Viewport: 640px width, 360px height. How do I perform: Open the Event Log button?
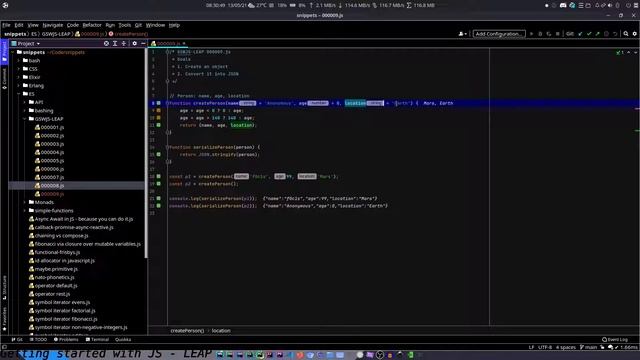615,340
